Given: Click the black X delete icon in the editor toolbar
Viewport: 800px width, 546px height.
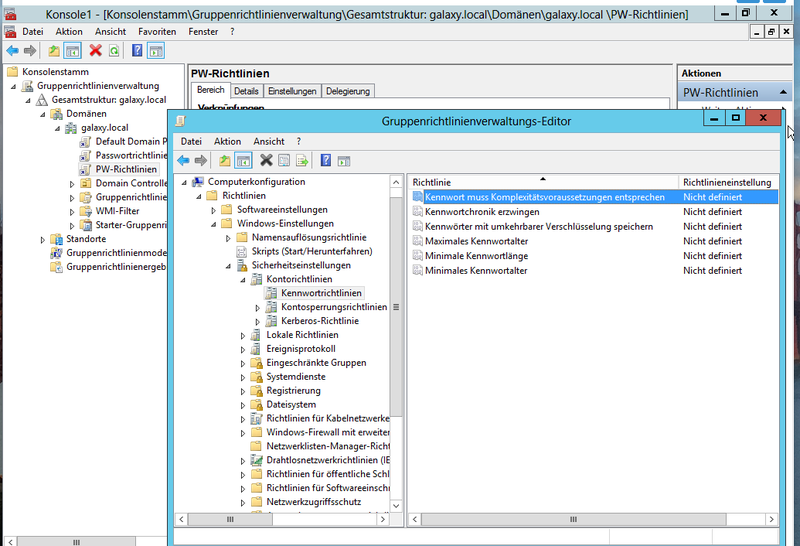Looking at the screenshot, I should pos(266,160).
